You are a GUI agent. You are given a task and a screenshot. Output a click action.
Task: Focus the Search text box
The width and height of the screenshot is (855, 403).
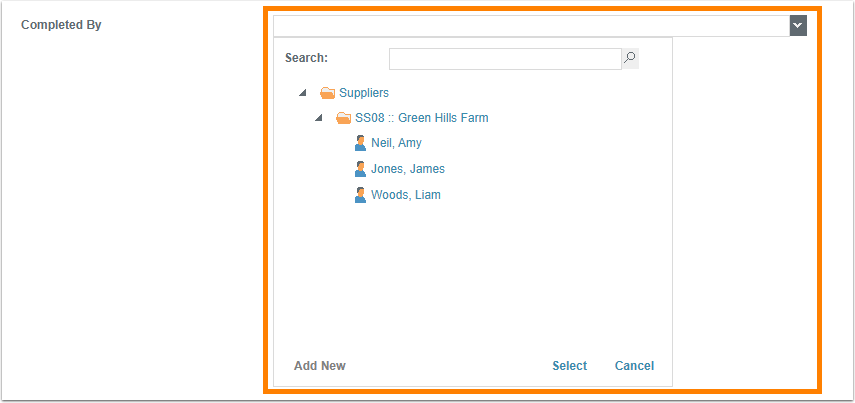click(x=505, y=59)
